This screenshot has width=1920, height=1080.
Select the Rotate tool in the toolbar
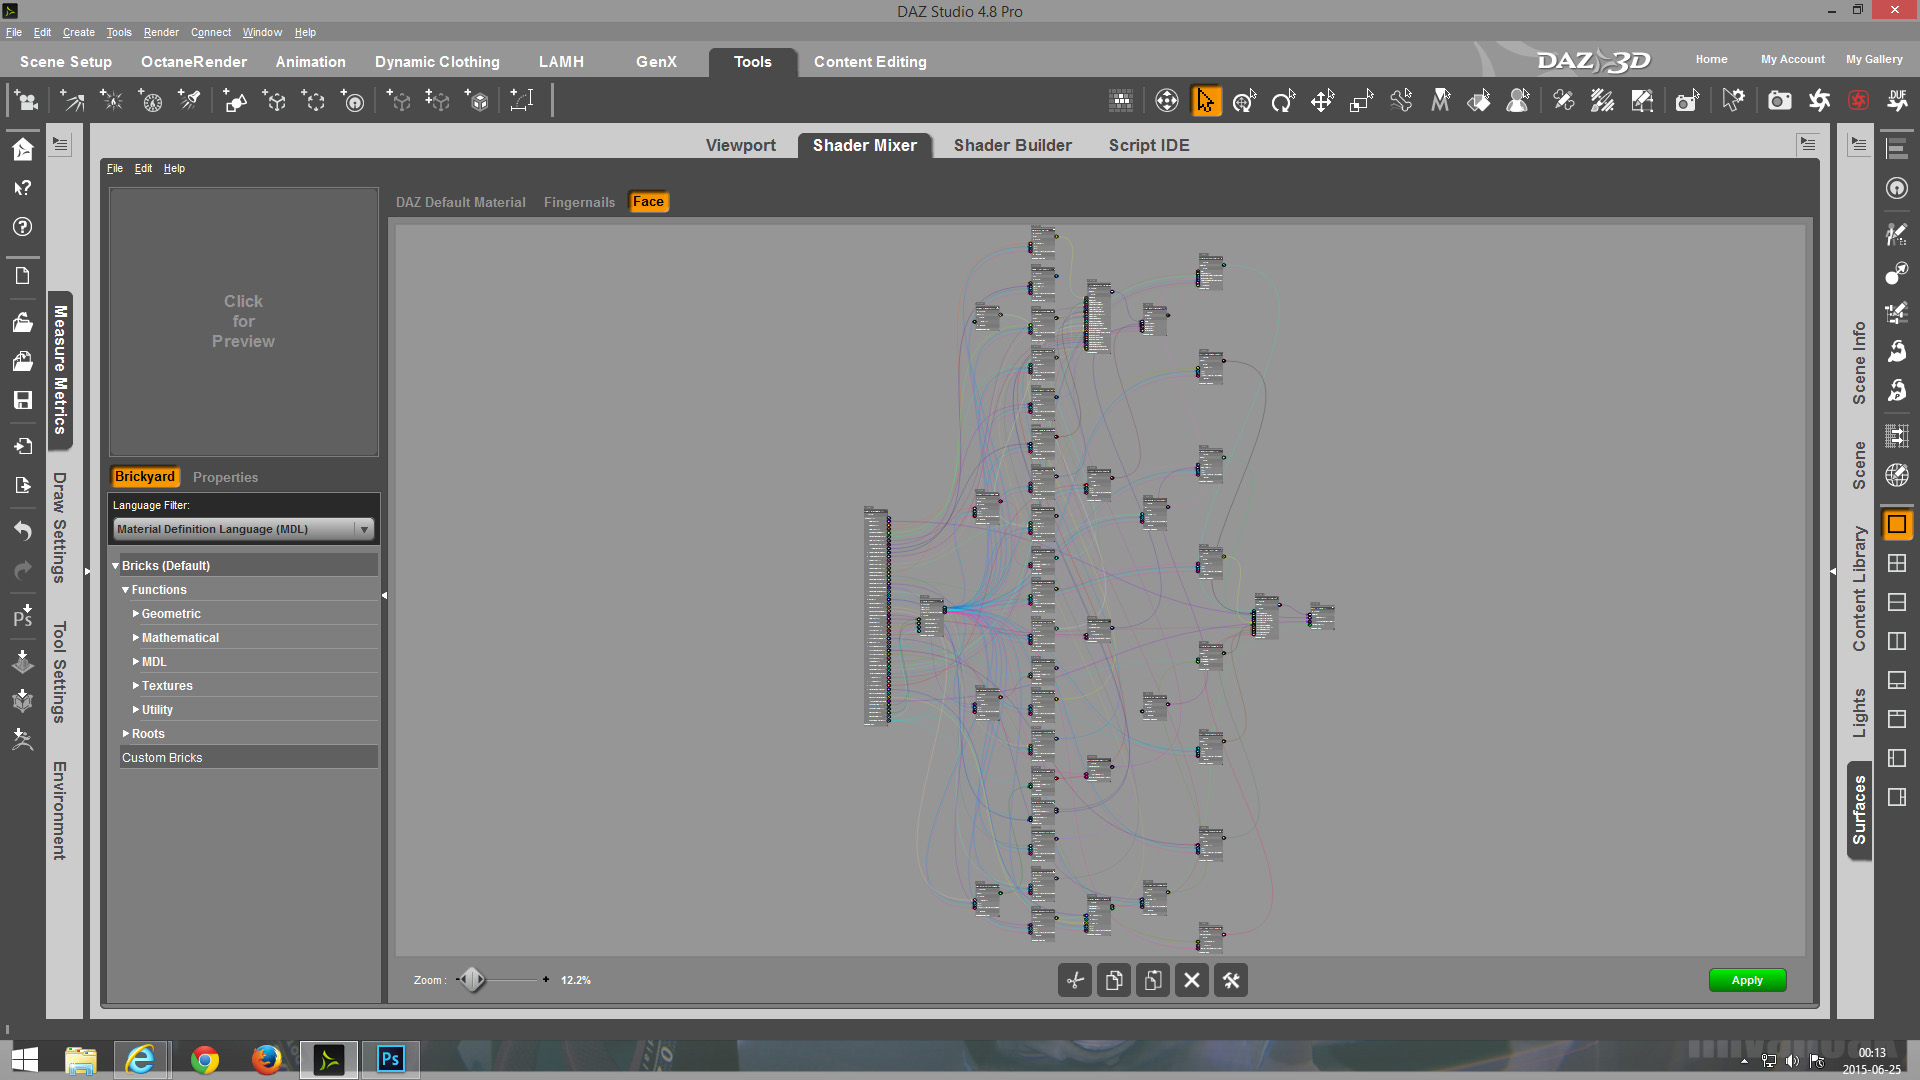pyautogui.click(x=1283, y=101)
